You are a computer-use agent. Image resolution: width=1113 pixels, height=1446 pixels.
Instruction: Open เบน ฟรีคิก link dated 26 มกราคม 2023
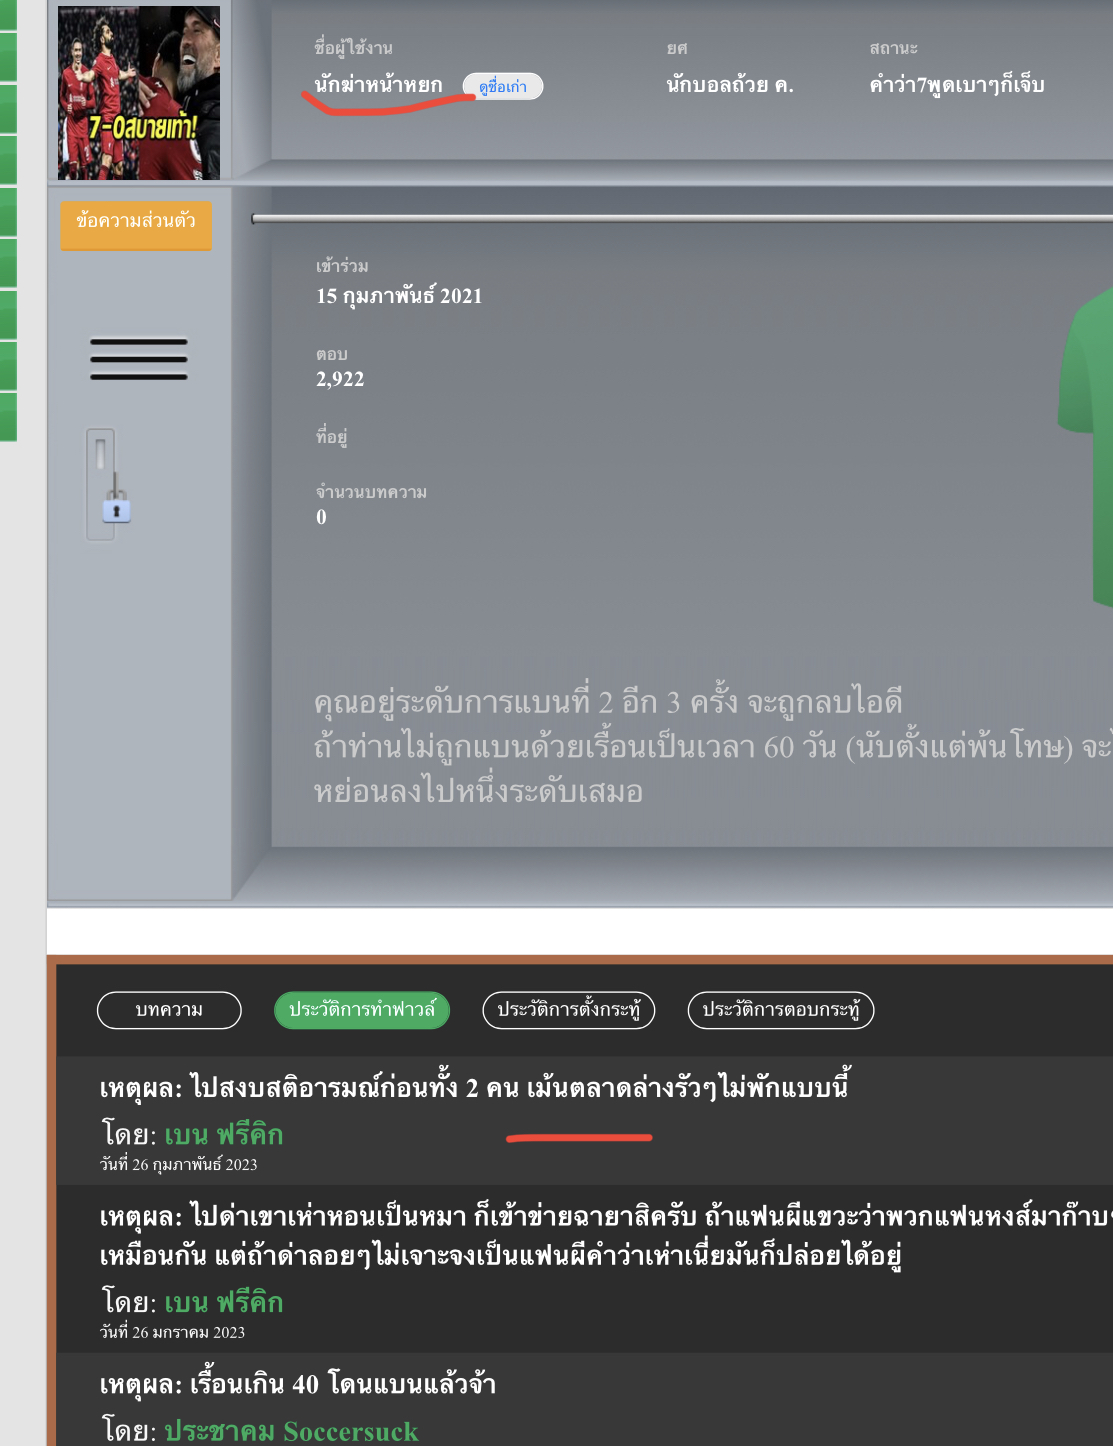pyautogui.click(x=224, y=1303)
